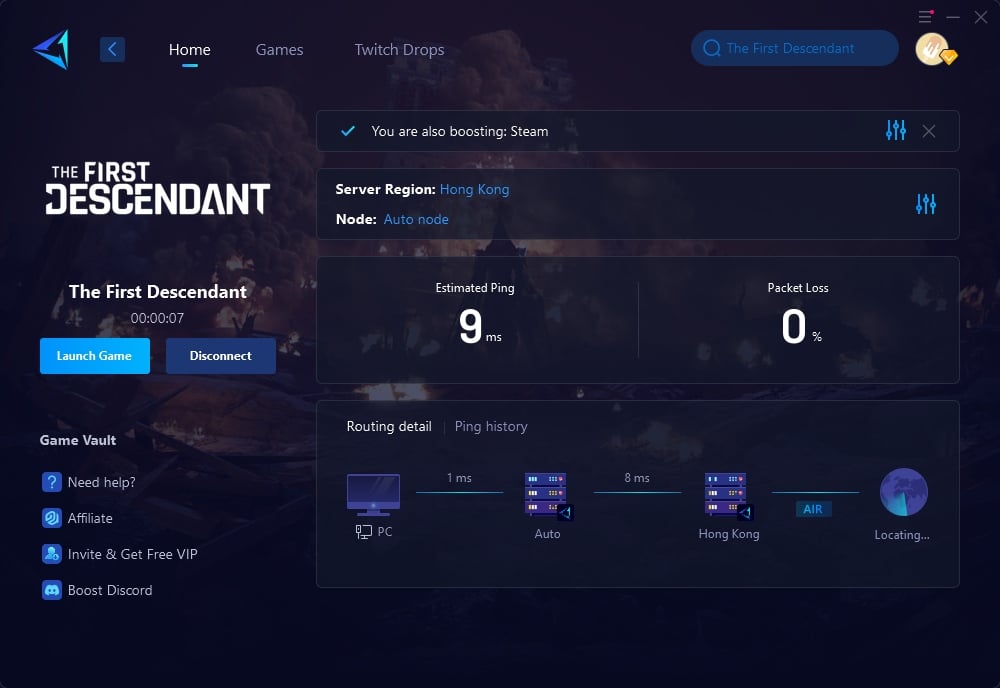Click the magnifier search icon

pyautogui.click(x=712, y=48)
